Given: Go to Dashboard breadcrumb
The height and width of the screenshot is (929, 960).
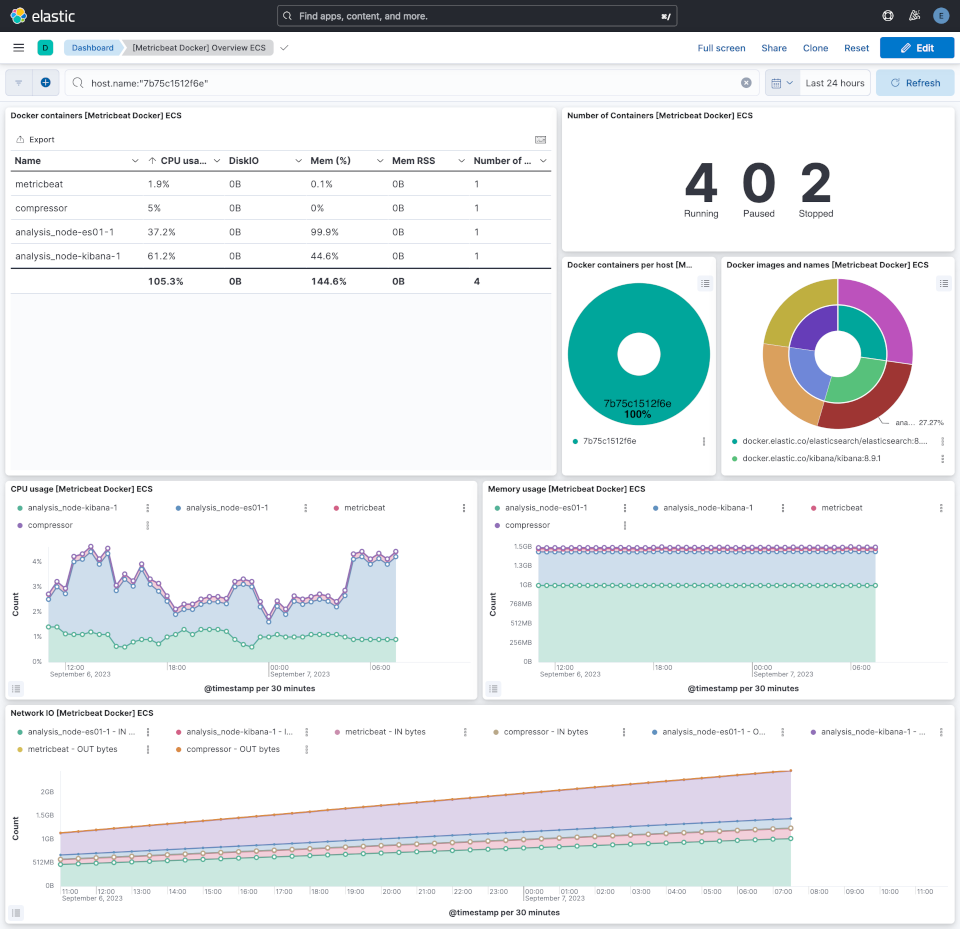Looking at the screenshot, I should (92, 48).
